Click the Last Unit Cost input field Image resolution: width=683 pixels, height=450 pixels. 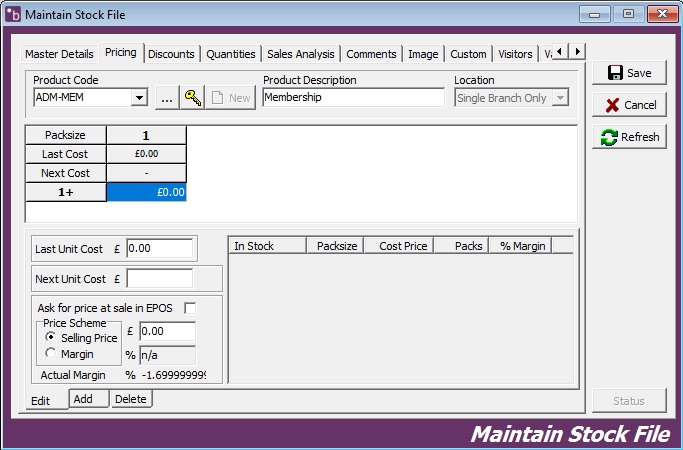coord(159,248)
